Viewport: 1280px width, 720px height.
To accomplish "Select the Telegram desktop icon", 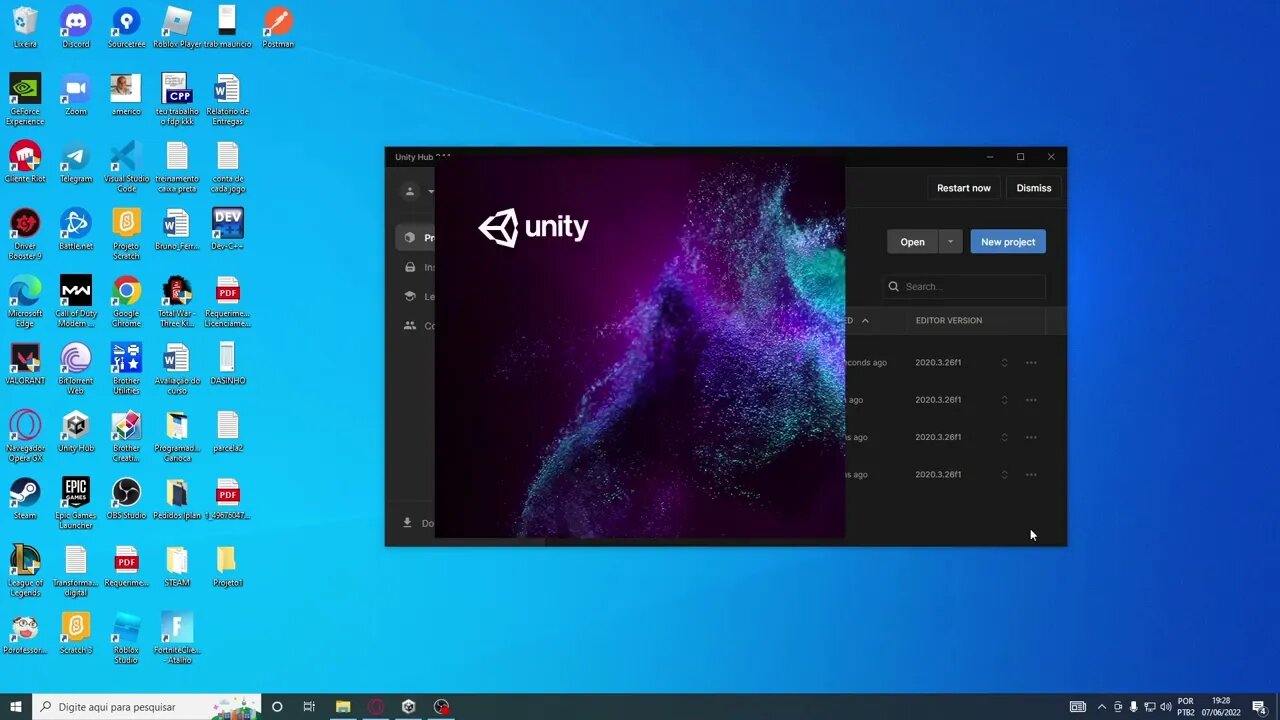I will click(x=76, y=162).
